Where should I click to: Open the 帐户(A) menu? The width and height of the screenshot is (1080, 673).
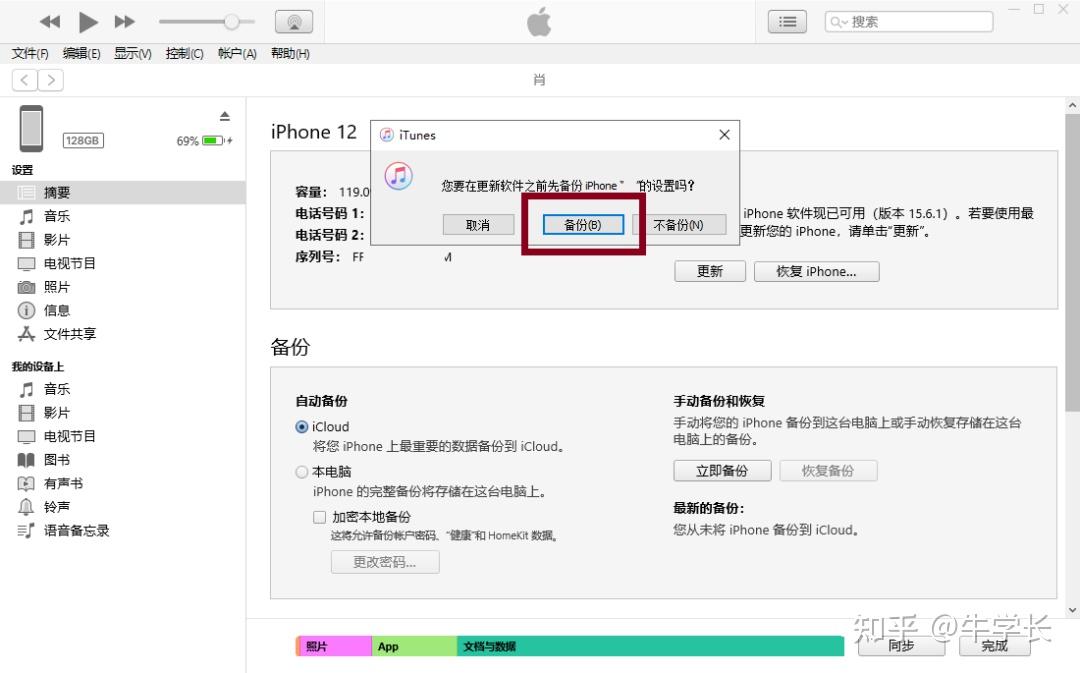coord(237,54)
